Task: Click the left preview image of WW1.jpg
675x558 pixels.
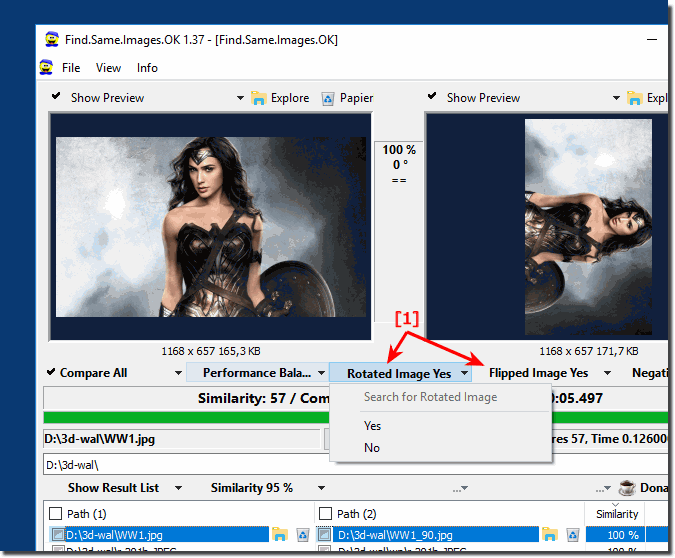Action: click(211, 227)
